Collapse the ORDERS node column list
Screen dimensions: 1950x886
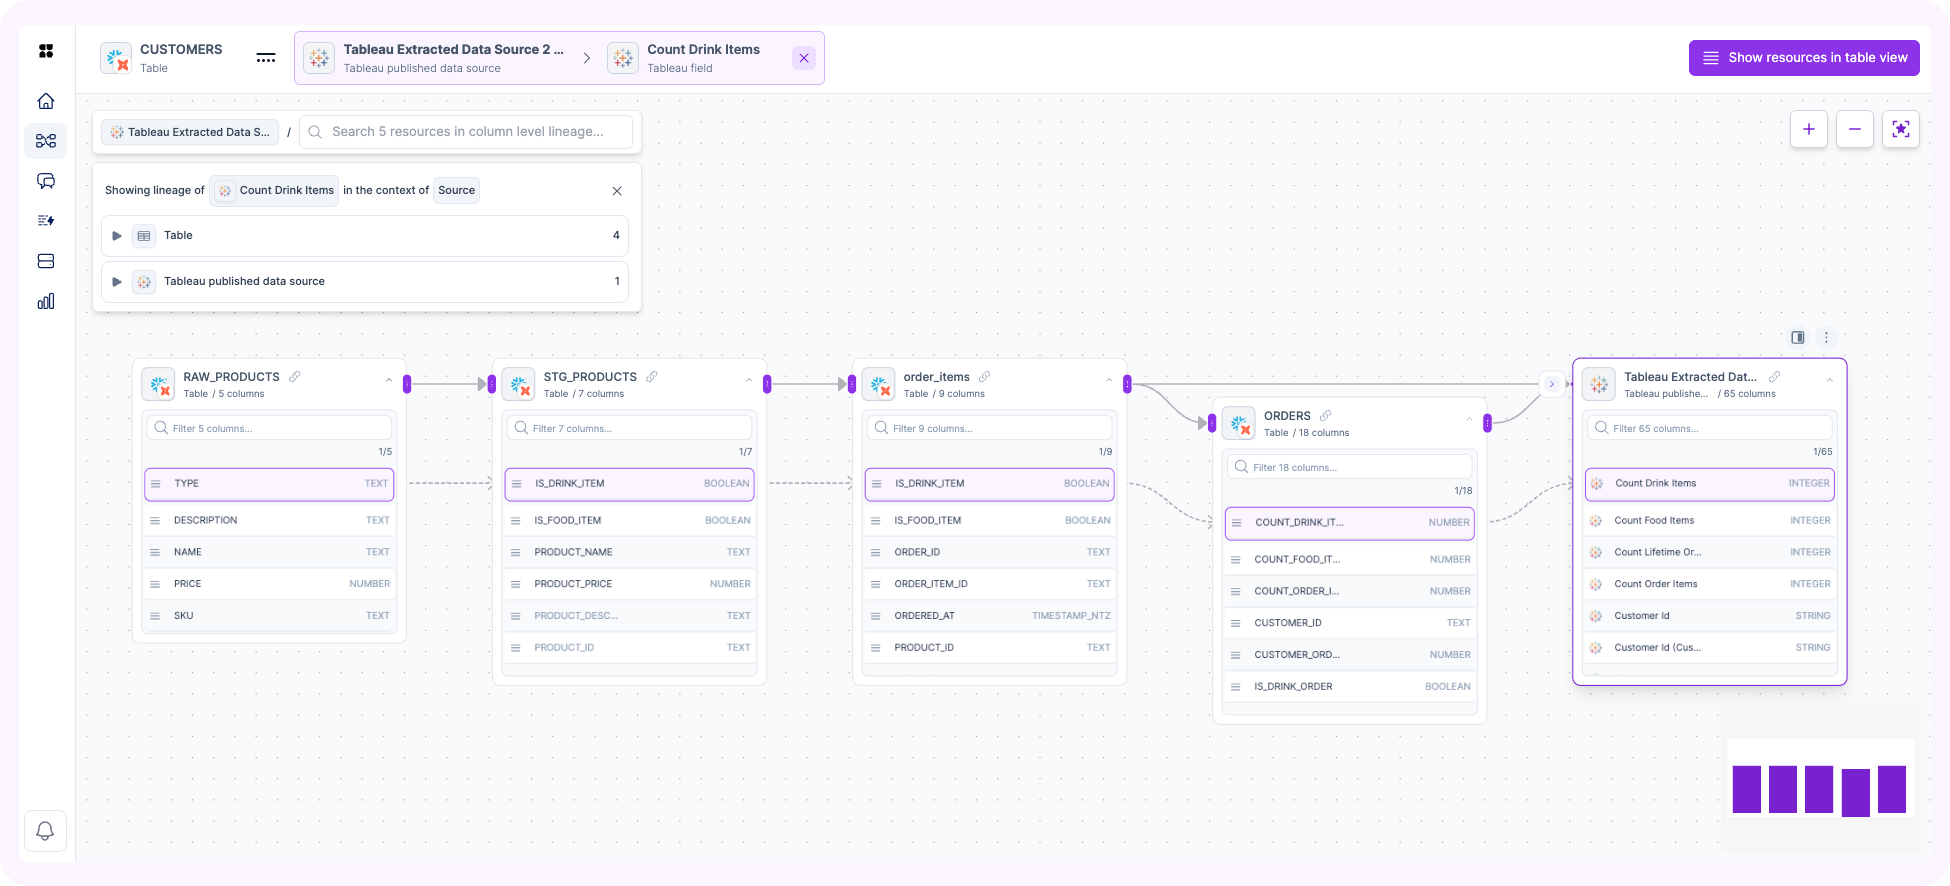pyautogui.click(x=1469, y=419)
